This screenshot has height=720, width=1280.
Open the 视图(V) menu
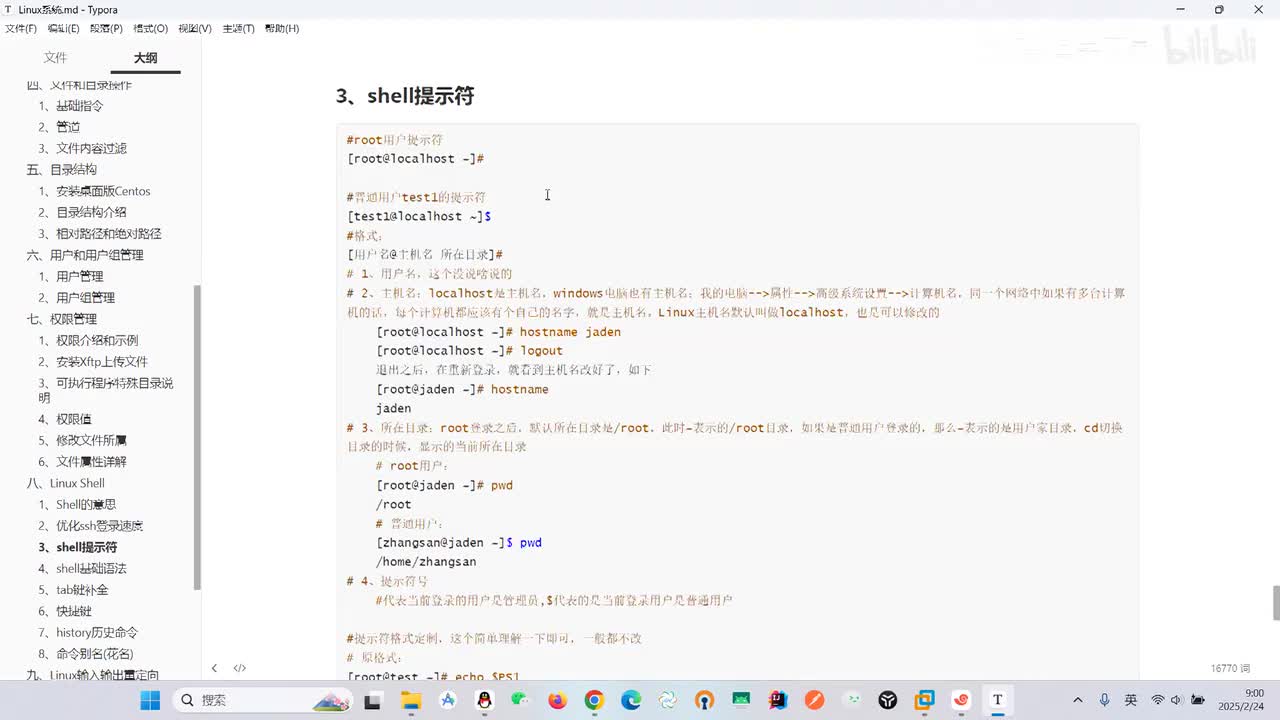[x=195, y=28]
